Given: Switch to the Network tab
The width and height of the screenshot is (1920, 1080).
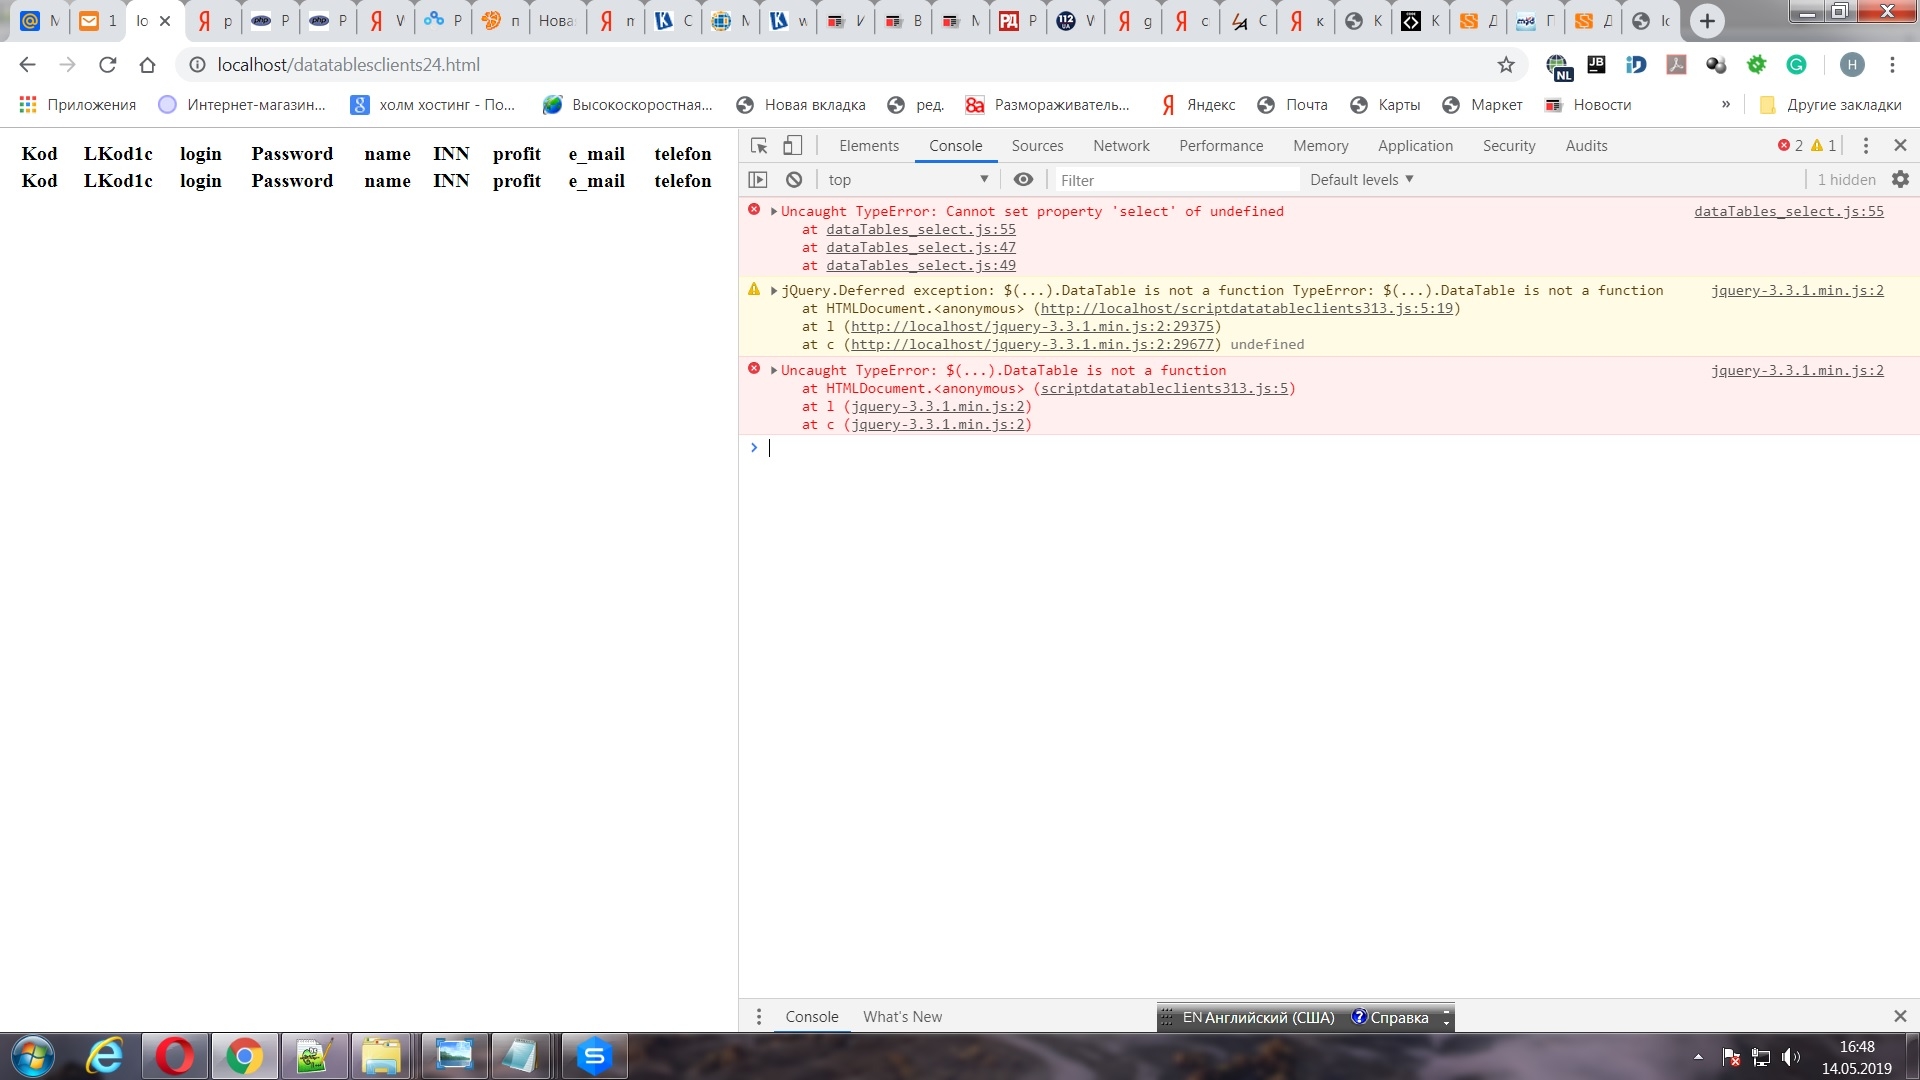Looking at the screenshot, I should click(1121, 146).
